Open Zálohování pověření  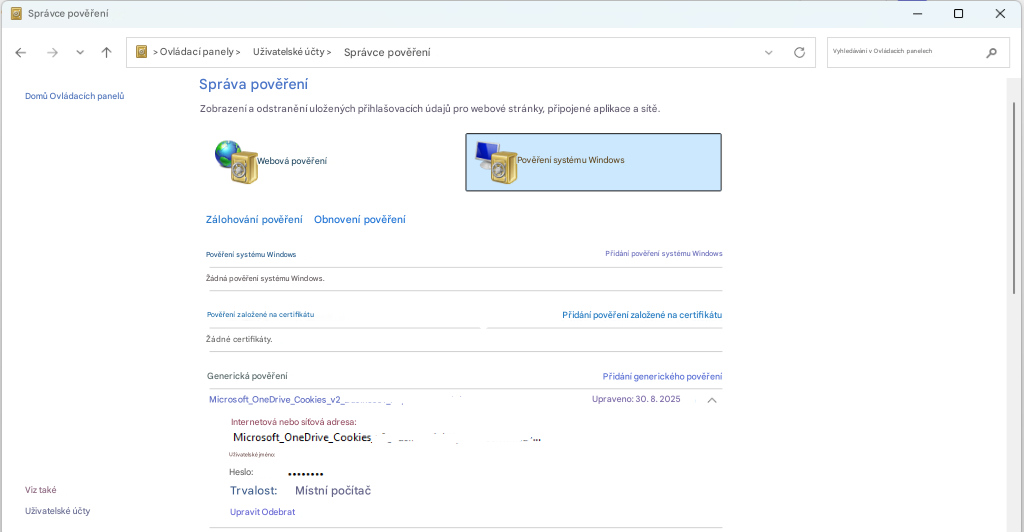pos(254,220)
